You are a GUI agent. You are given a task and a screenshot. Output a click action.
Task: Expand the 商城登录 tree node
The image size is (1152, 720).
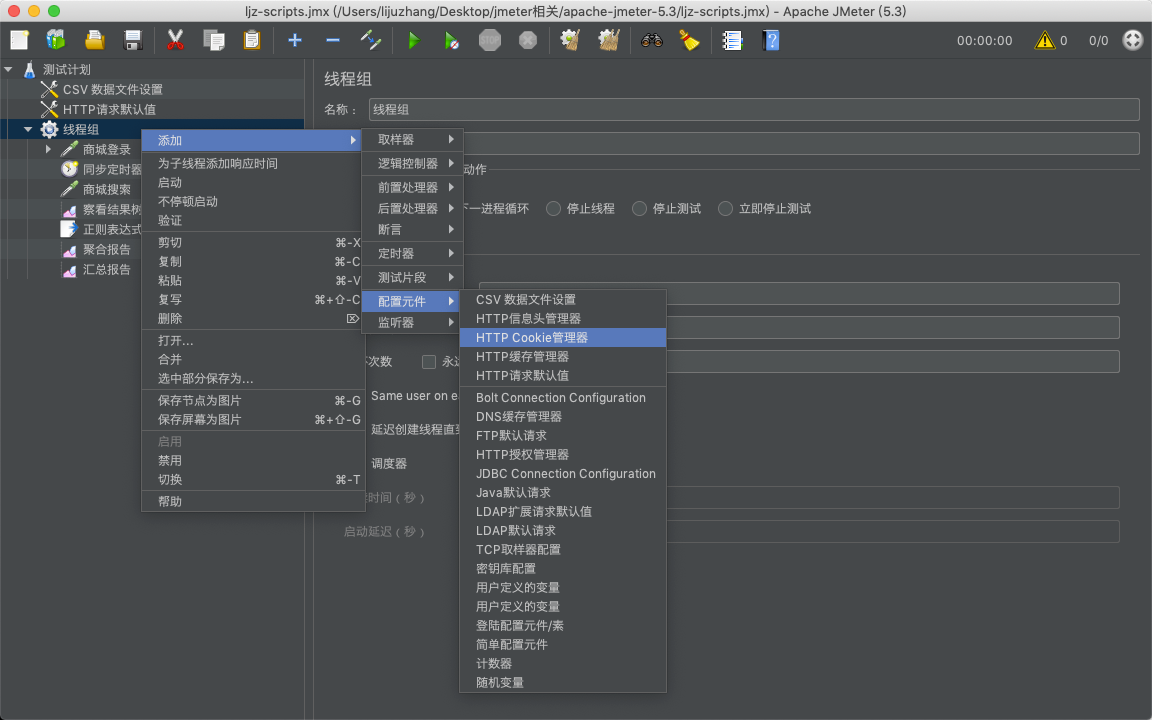(x=48, y=149)
